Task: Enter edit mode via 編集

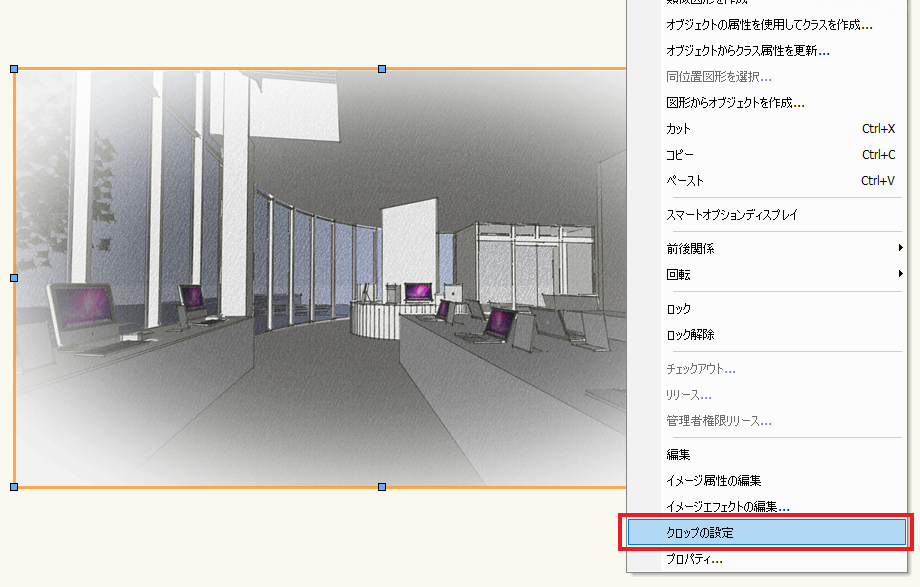Action: click(676, 453)
